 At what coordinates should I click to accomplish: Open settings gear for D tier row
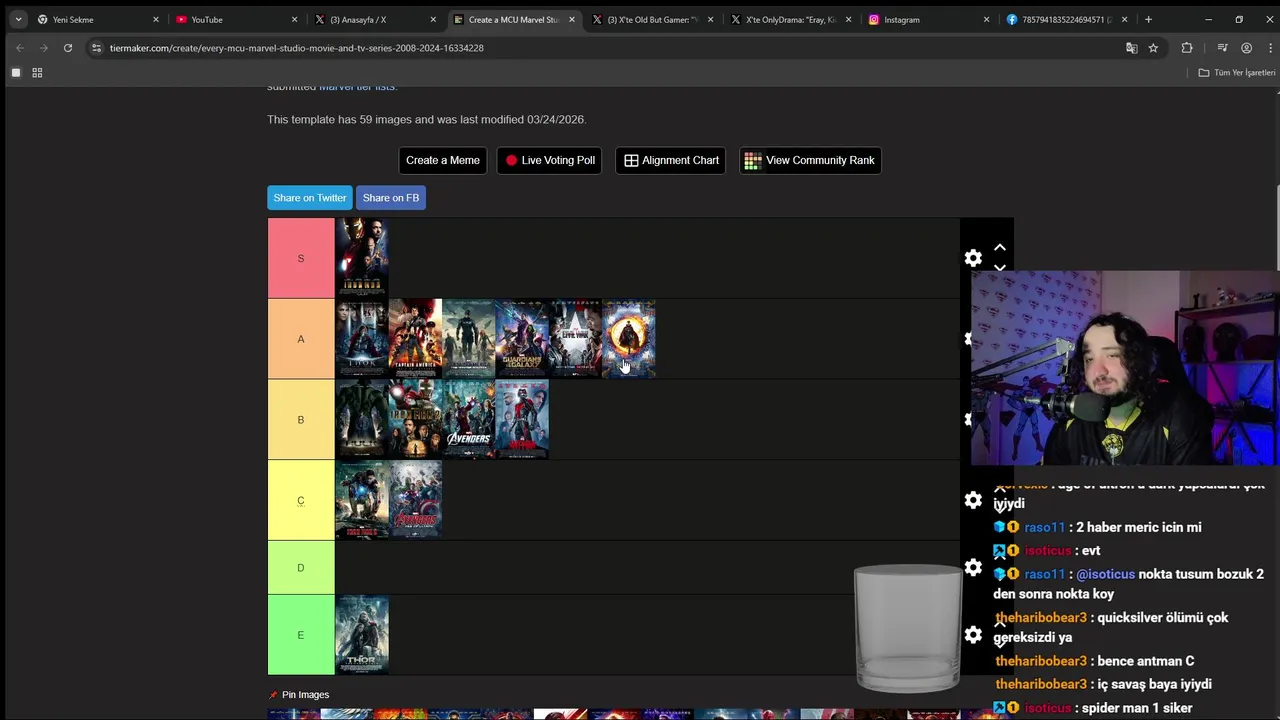tap(973, 567)
